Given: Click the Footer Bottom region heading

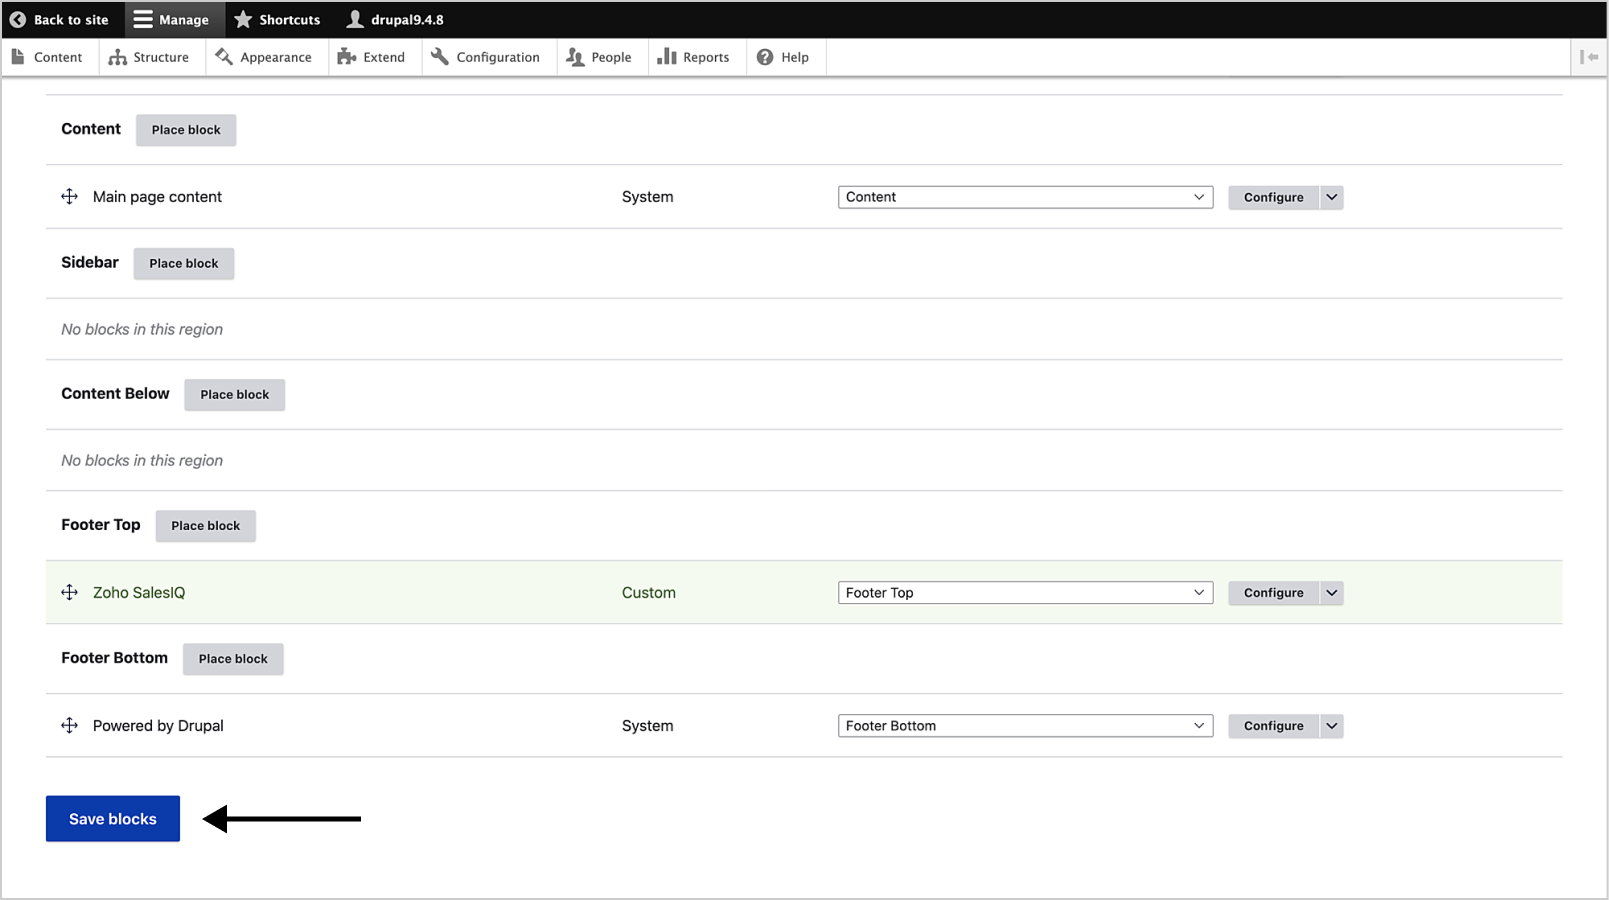Looking at the screenshot, I should tap(114, 657).
